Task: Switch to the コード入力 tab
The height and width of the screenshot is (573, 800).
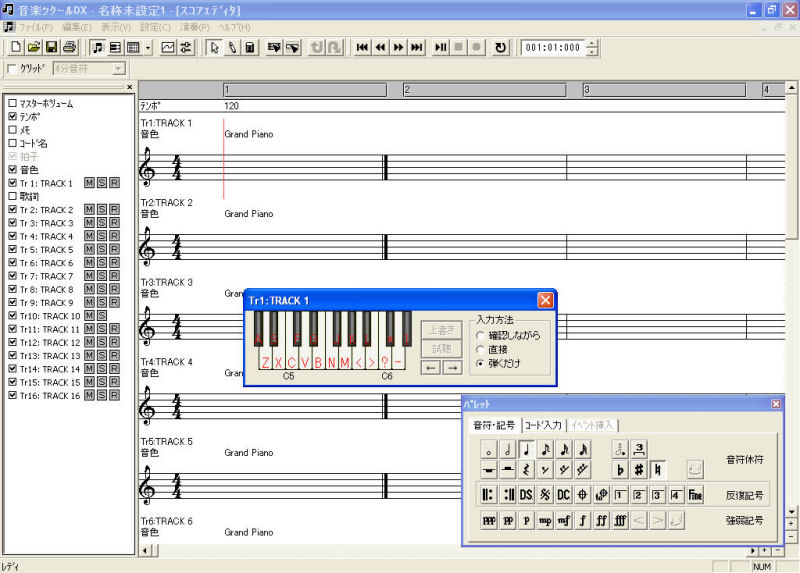Action: click(x=545, y=426)
